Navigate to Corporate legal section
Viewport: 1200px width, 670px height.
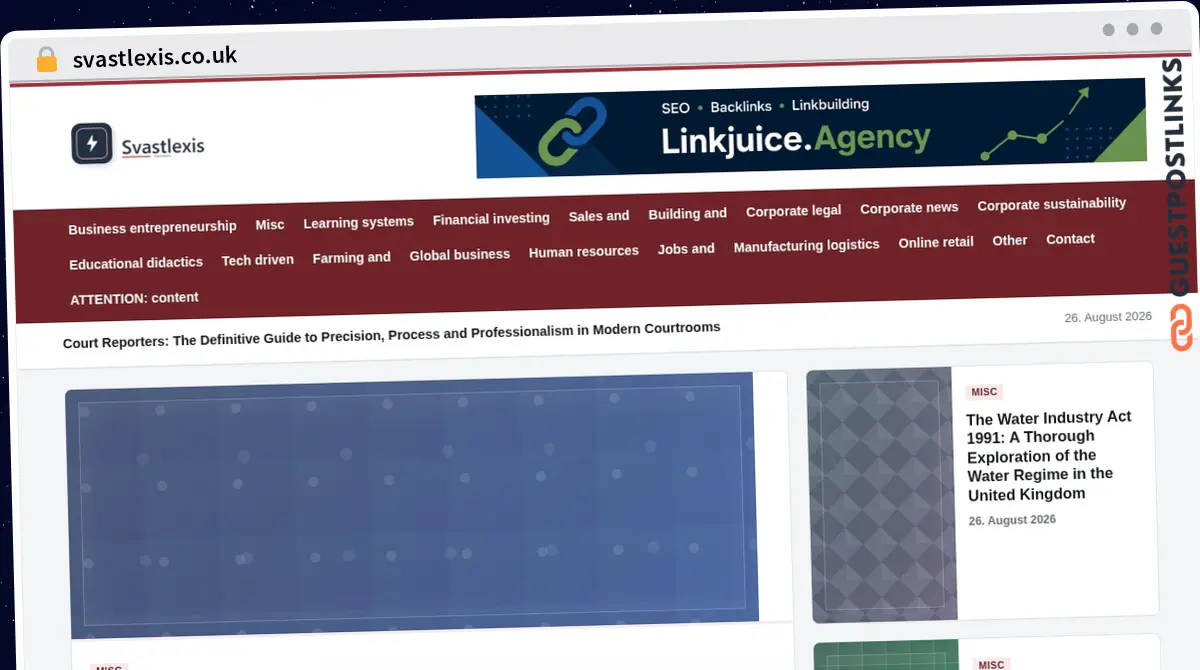(x=793, y=211)
